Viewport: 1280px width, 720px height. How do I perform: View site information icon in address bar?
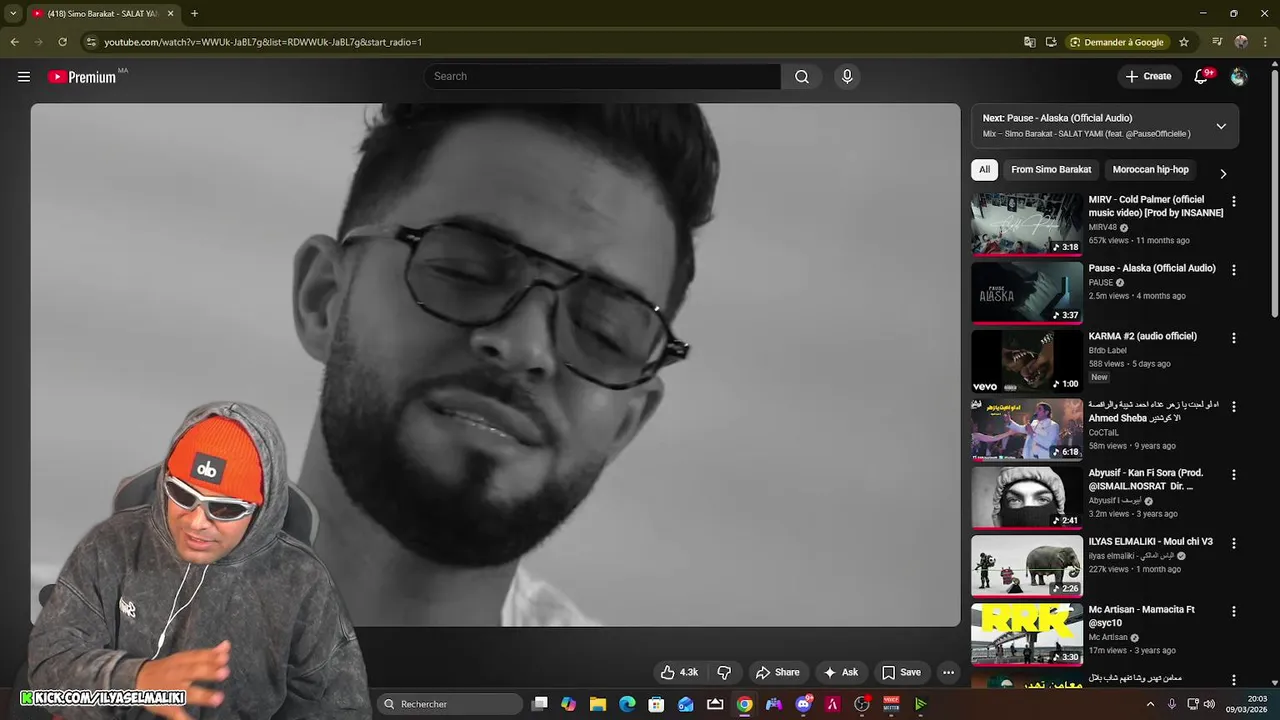click(x=91, y=42)
